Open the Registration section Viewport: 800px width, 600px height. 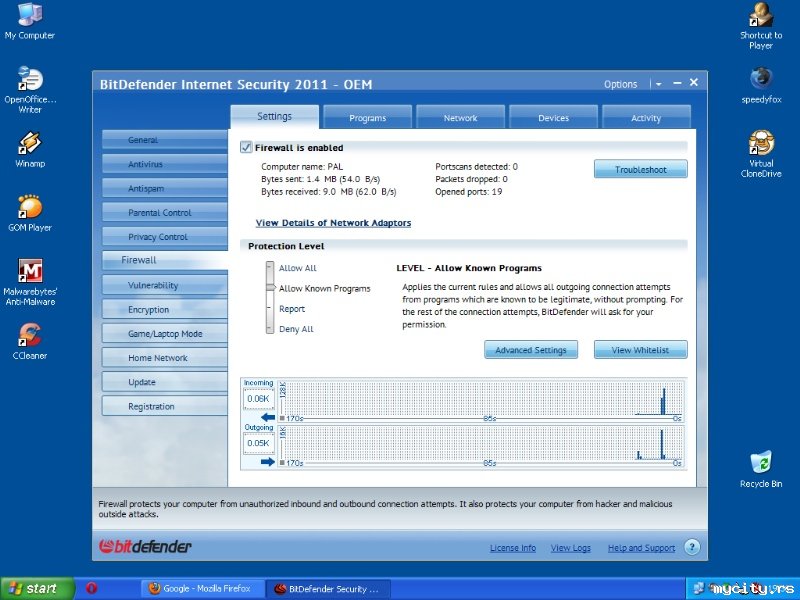click(x=164, y=406)
